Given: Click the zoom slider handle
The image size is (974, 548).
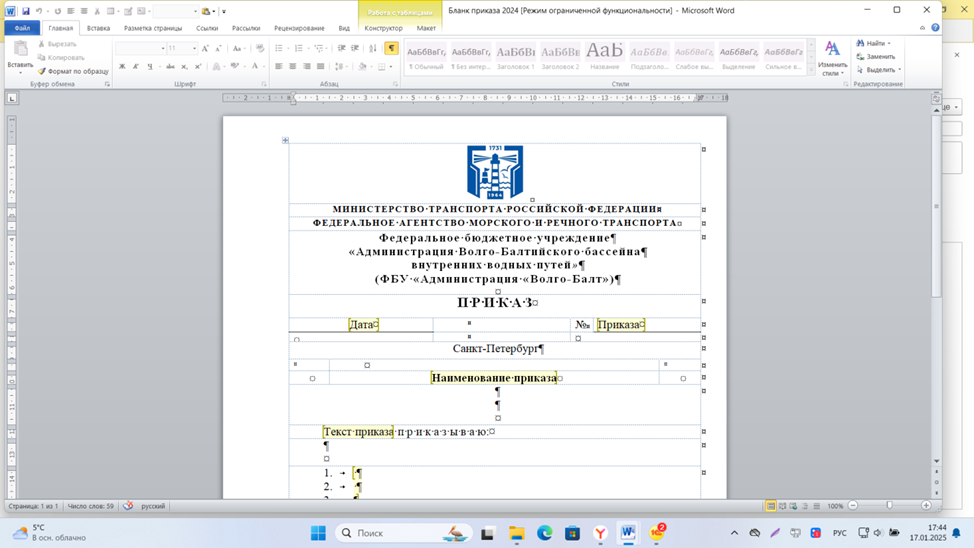Looking at the screenshot, I should click(x=890, y=506).
